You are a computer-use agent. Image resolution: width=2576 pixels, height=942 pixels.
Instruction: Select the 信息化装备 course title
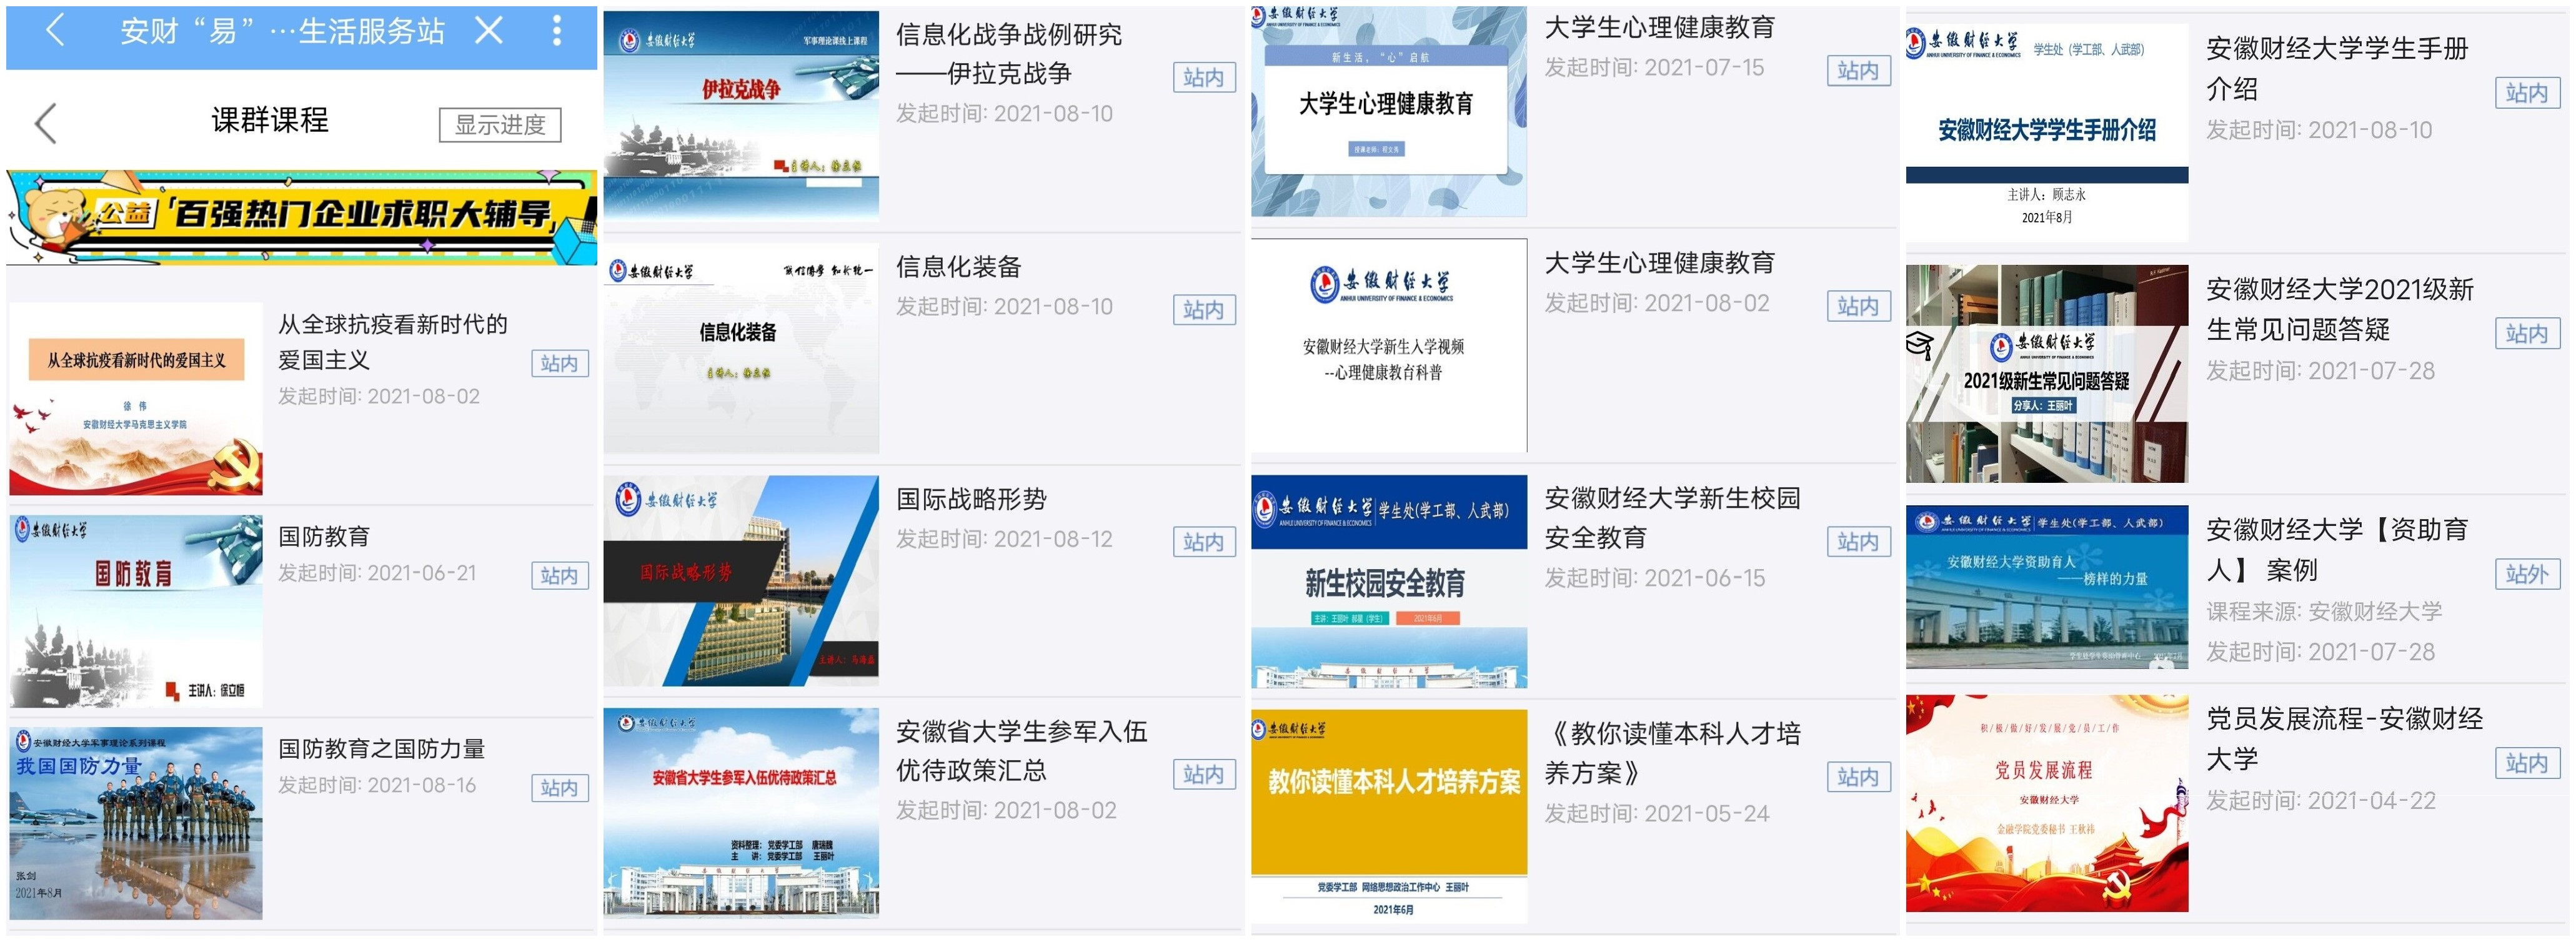pyautogui.click(x=958, y=267)
